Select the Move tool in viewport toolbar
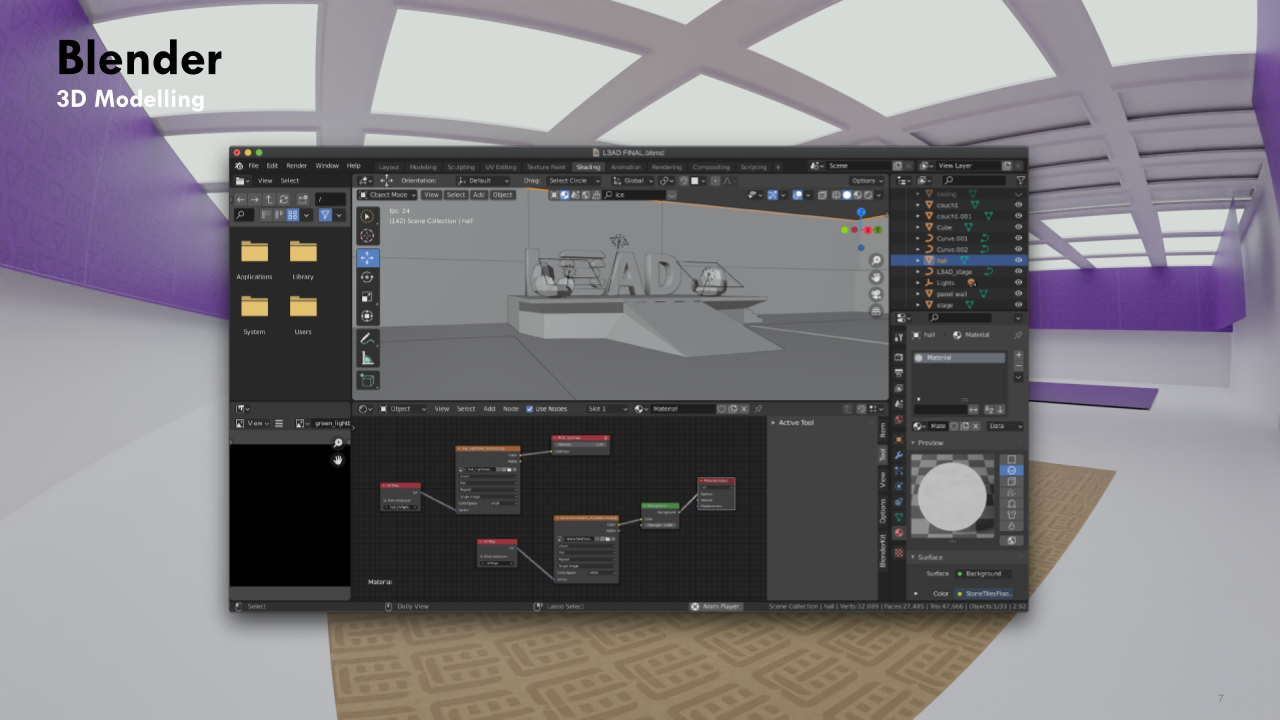 (x=367, y=257)
